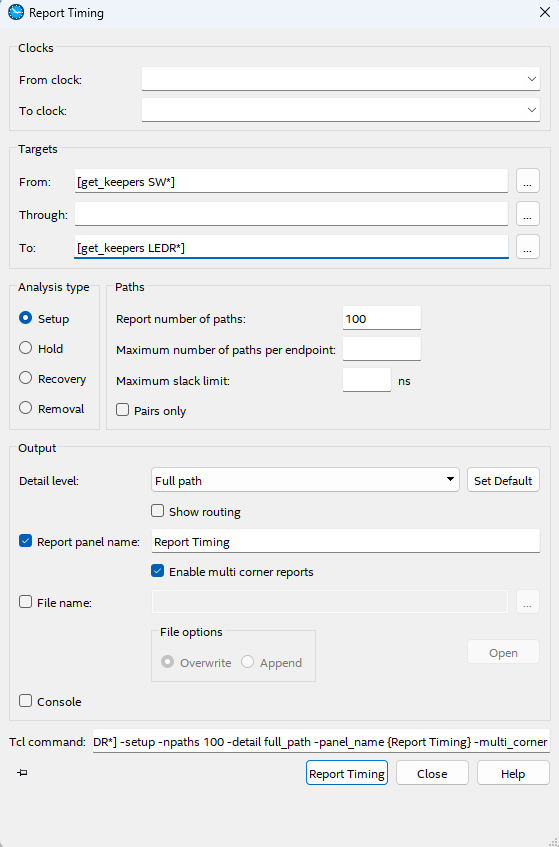Open browse dialog for To target
The width and height of the screenshot is (559, 847).
(x=528, y=247)
